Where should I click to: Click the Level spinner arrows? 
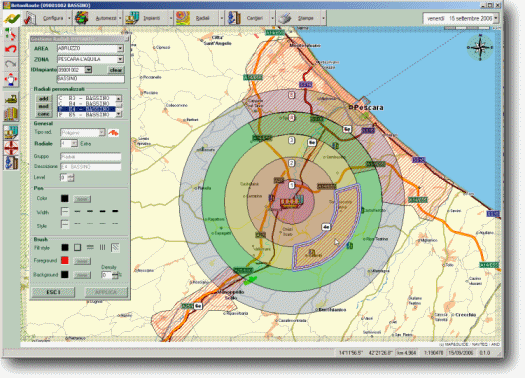[71, 177]
